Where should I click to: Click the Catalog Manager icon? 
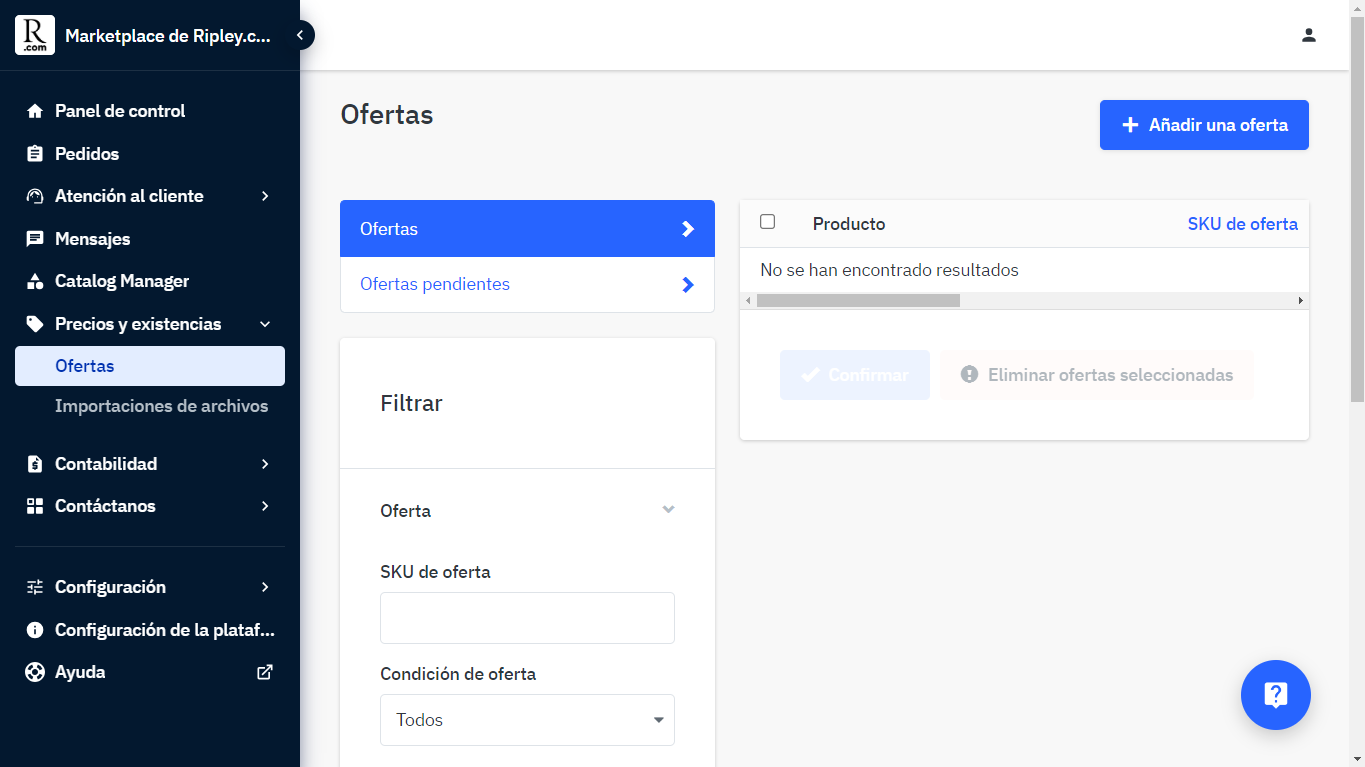(x=33, y=281)
